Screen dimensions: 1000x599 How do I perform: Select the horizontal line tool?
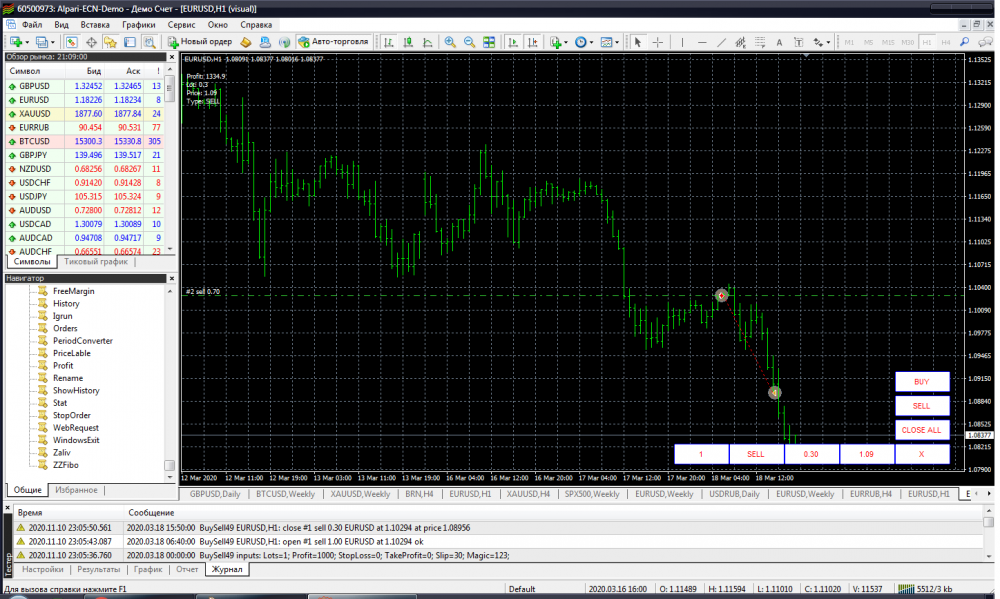[702, 42]
